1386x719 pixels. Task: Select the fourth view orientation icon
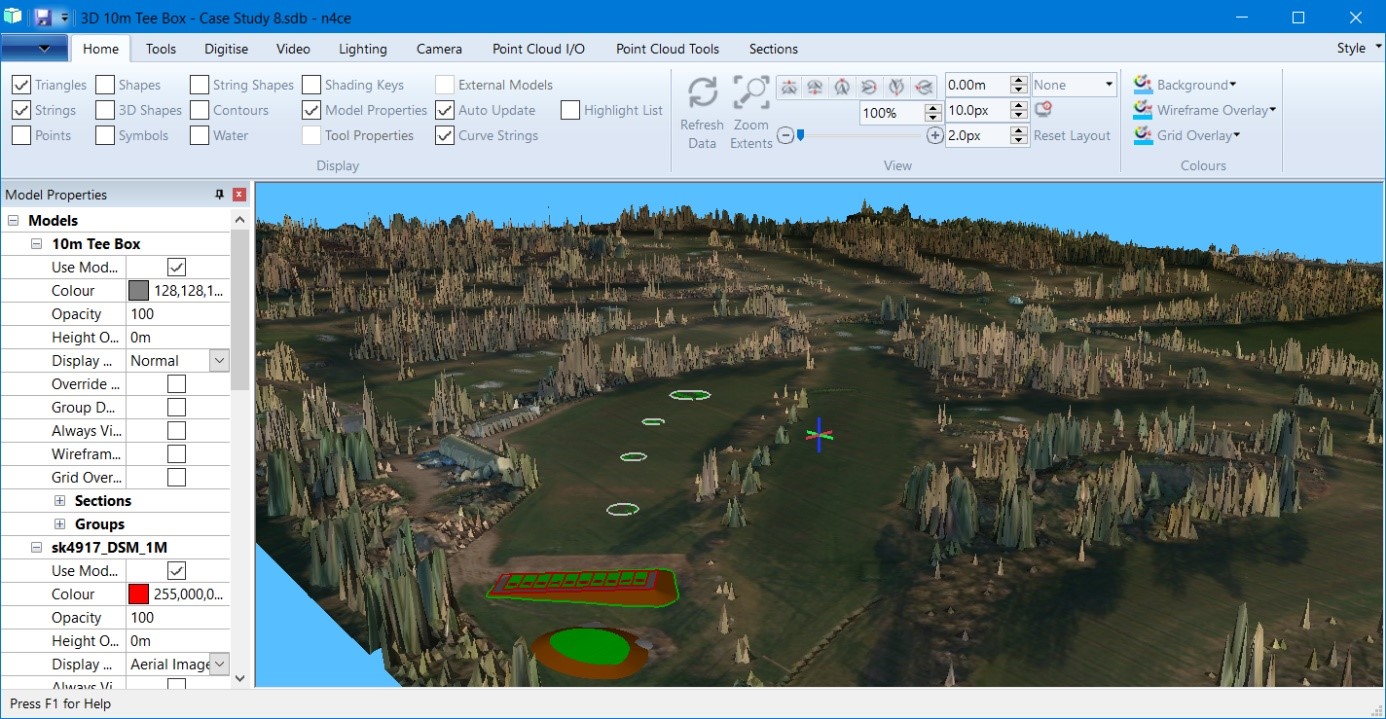pos(869,87)
